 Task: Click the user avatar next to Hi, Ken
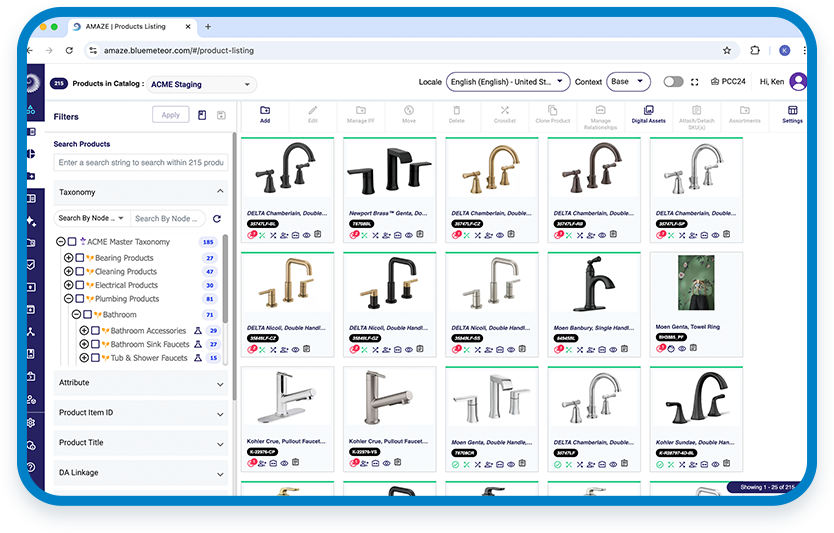[x=798, y=81]
